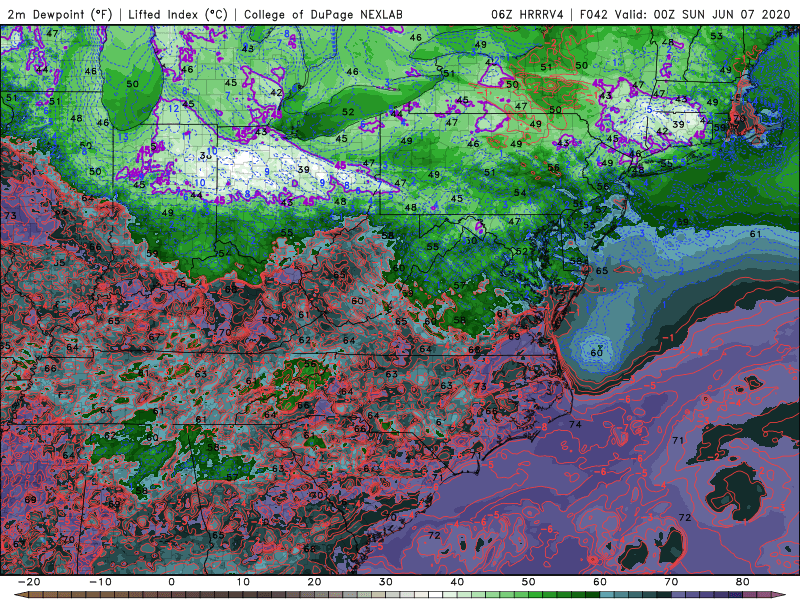Click the 'College of DuPage NEXLAB' credit text
The width and height of the screenshot is (800, 600).
(323, 14)
